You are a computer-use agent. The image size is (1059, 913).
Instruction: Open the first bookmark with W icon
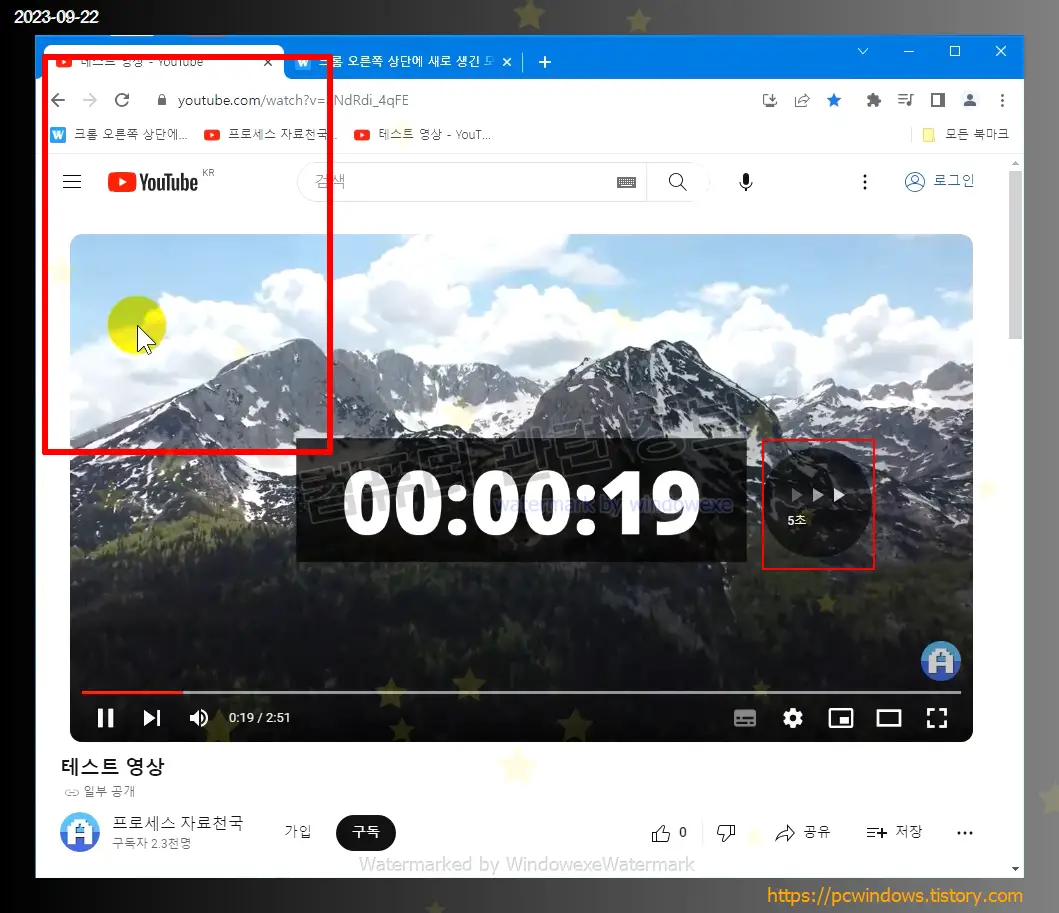(x=119, y=134)
